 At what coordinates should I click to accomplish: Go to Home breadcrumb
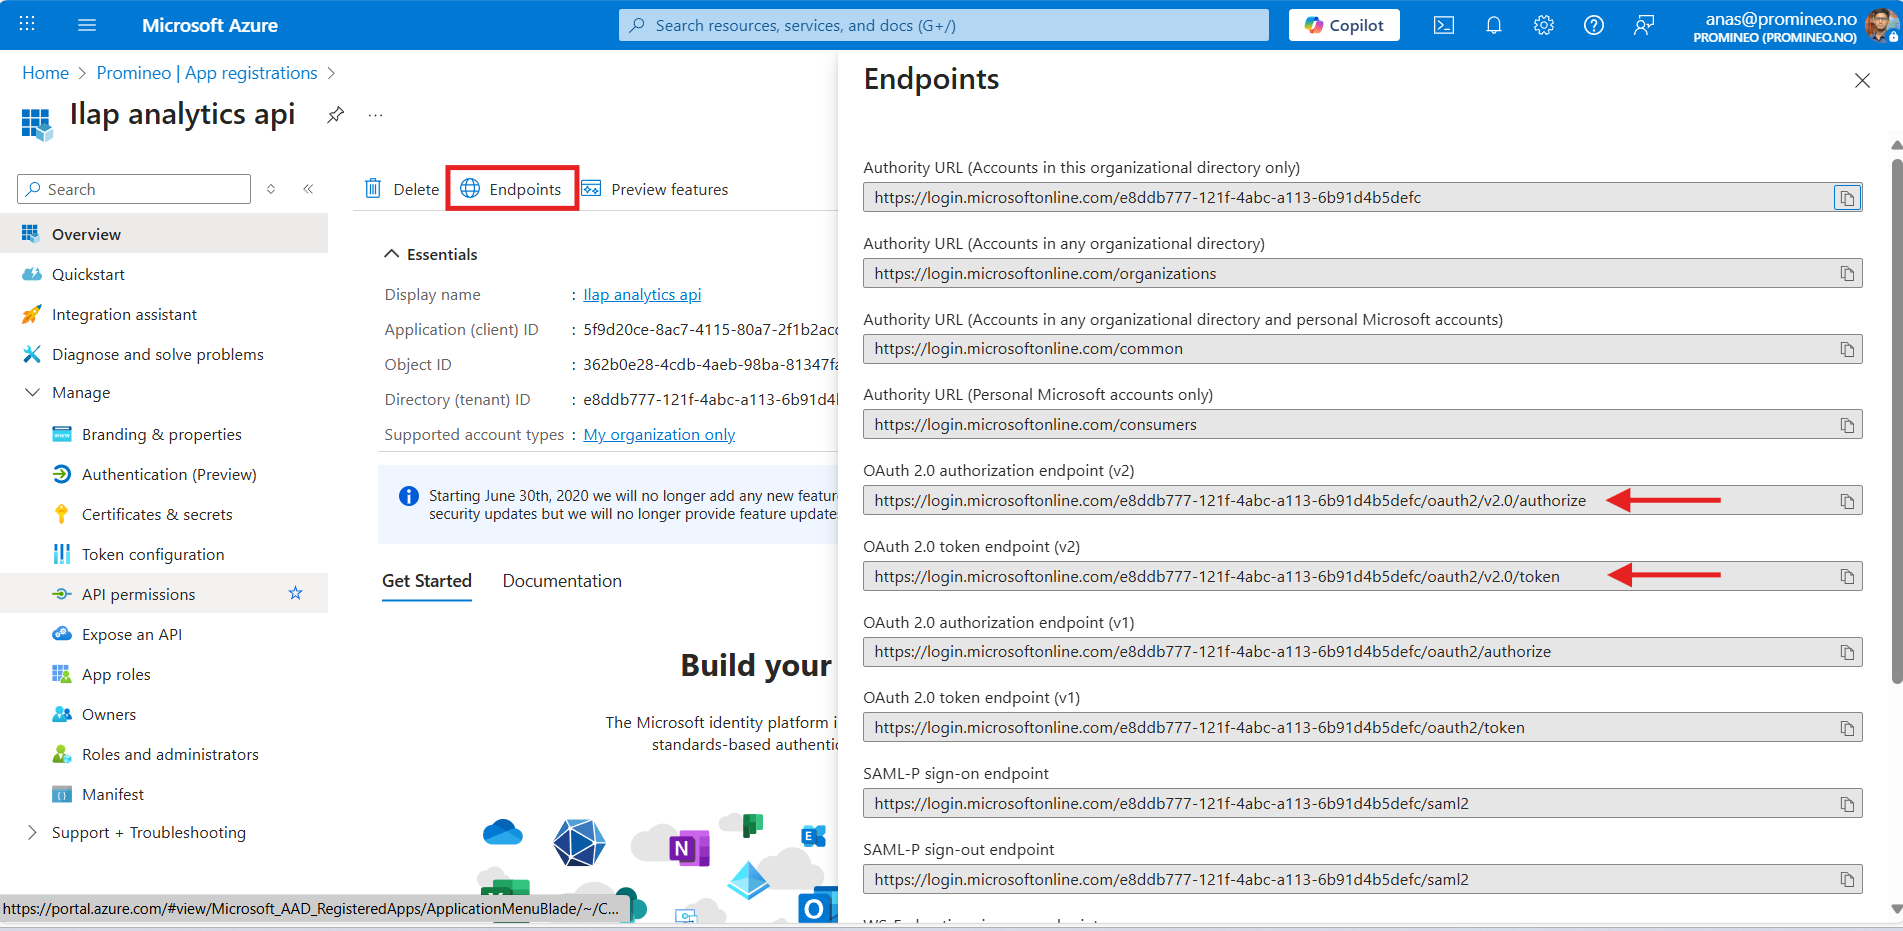pyautogui.click(x=46, y=73)
